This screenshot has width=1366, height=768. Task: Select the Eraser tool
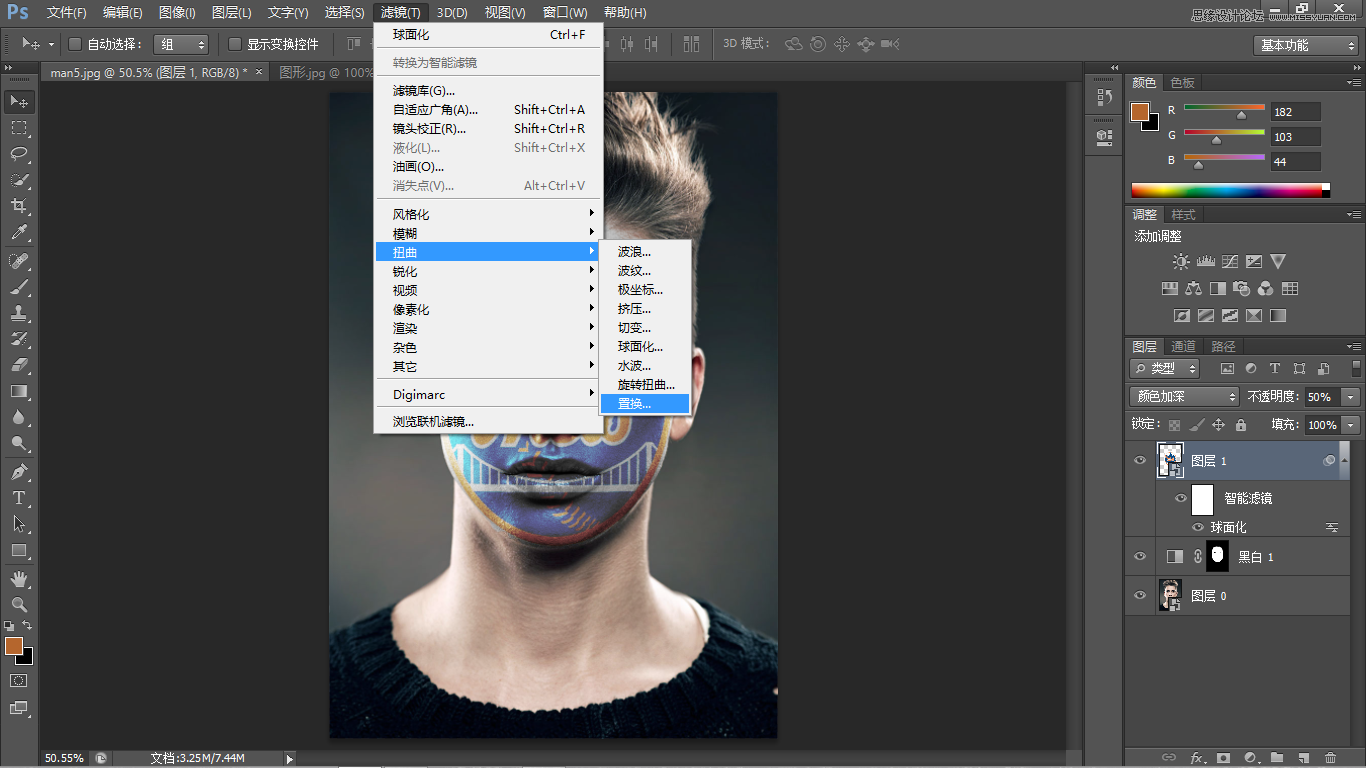[19, 365]
